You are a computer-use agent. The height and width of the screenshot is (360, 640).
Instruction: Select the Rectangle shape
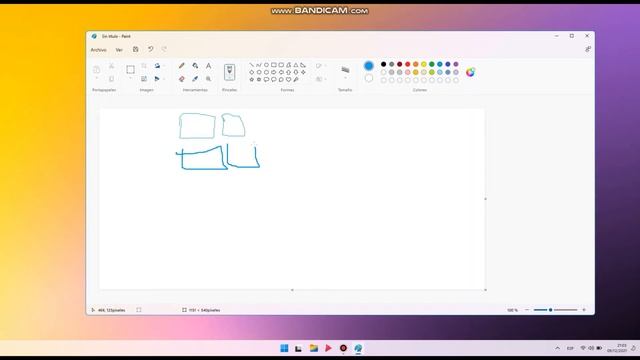point(274,65)
